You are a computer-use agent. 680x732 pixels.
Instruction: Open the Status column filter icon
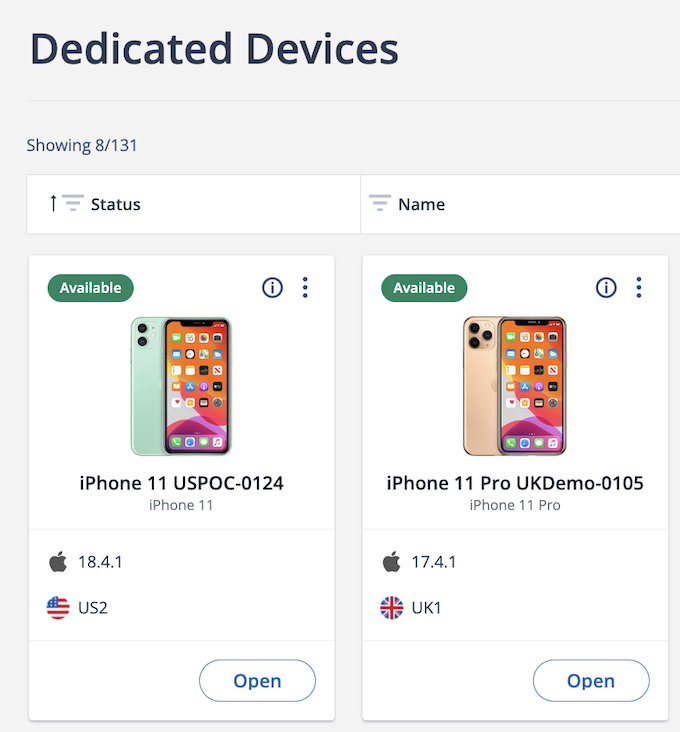[72, 204]
